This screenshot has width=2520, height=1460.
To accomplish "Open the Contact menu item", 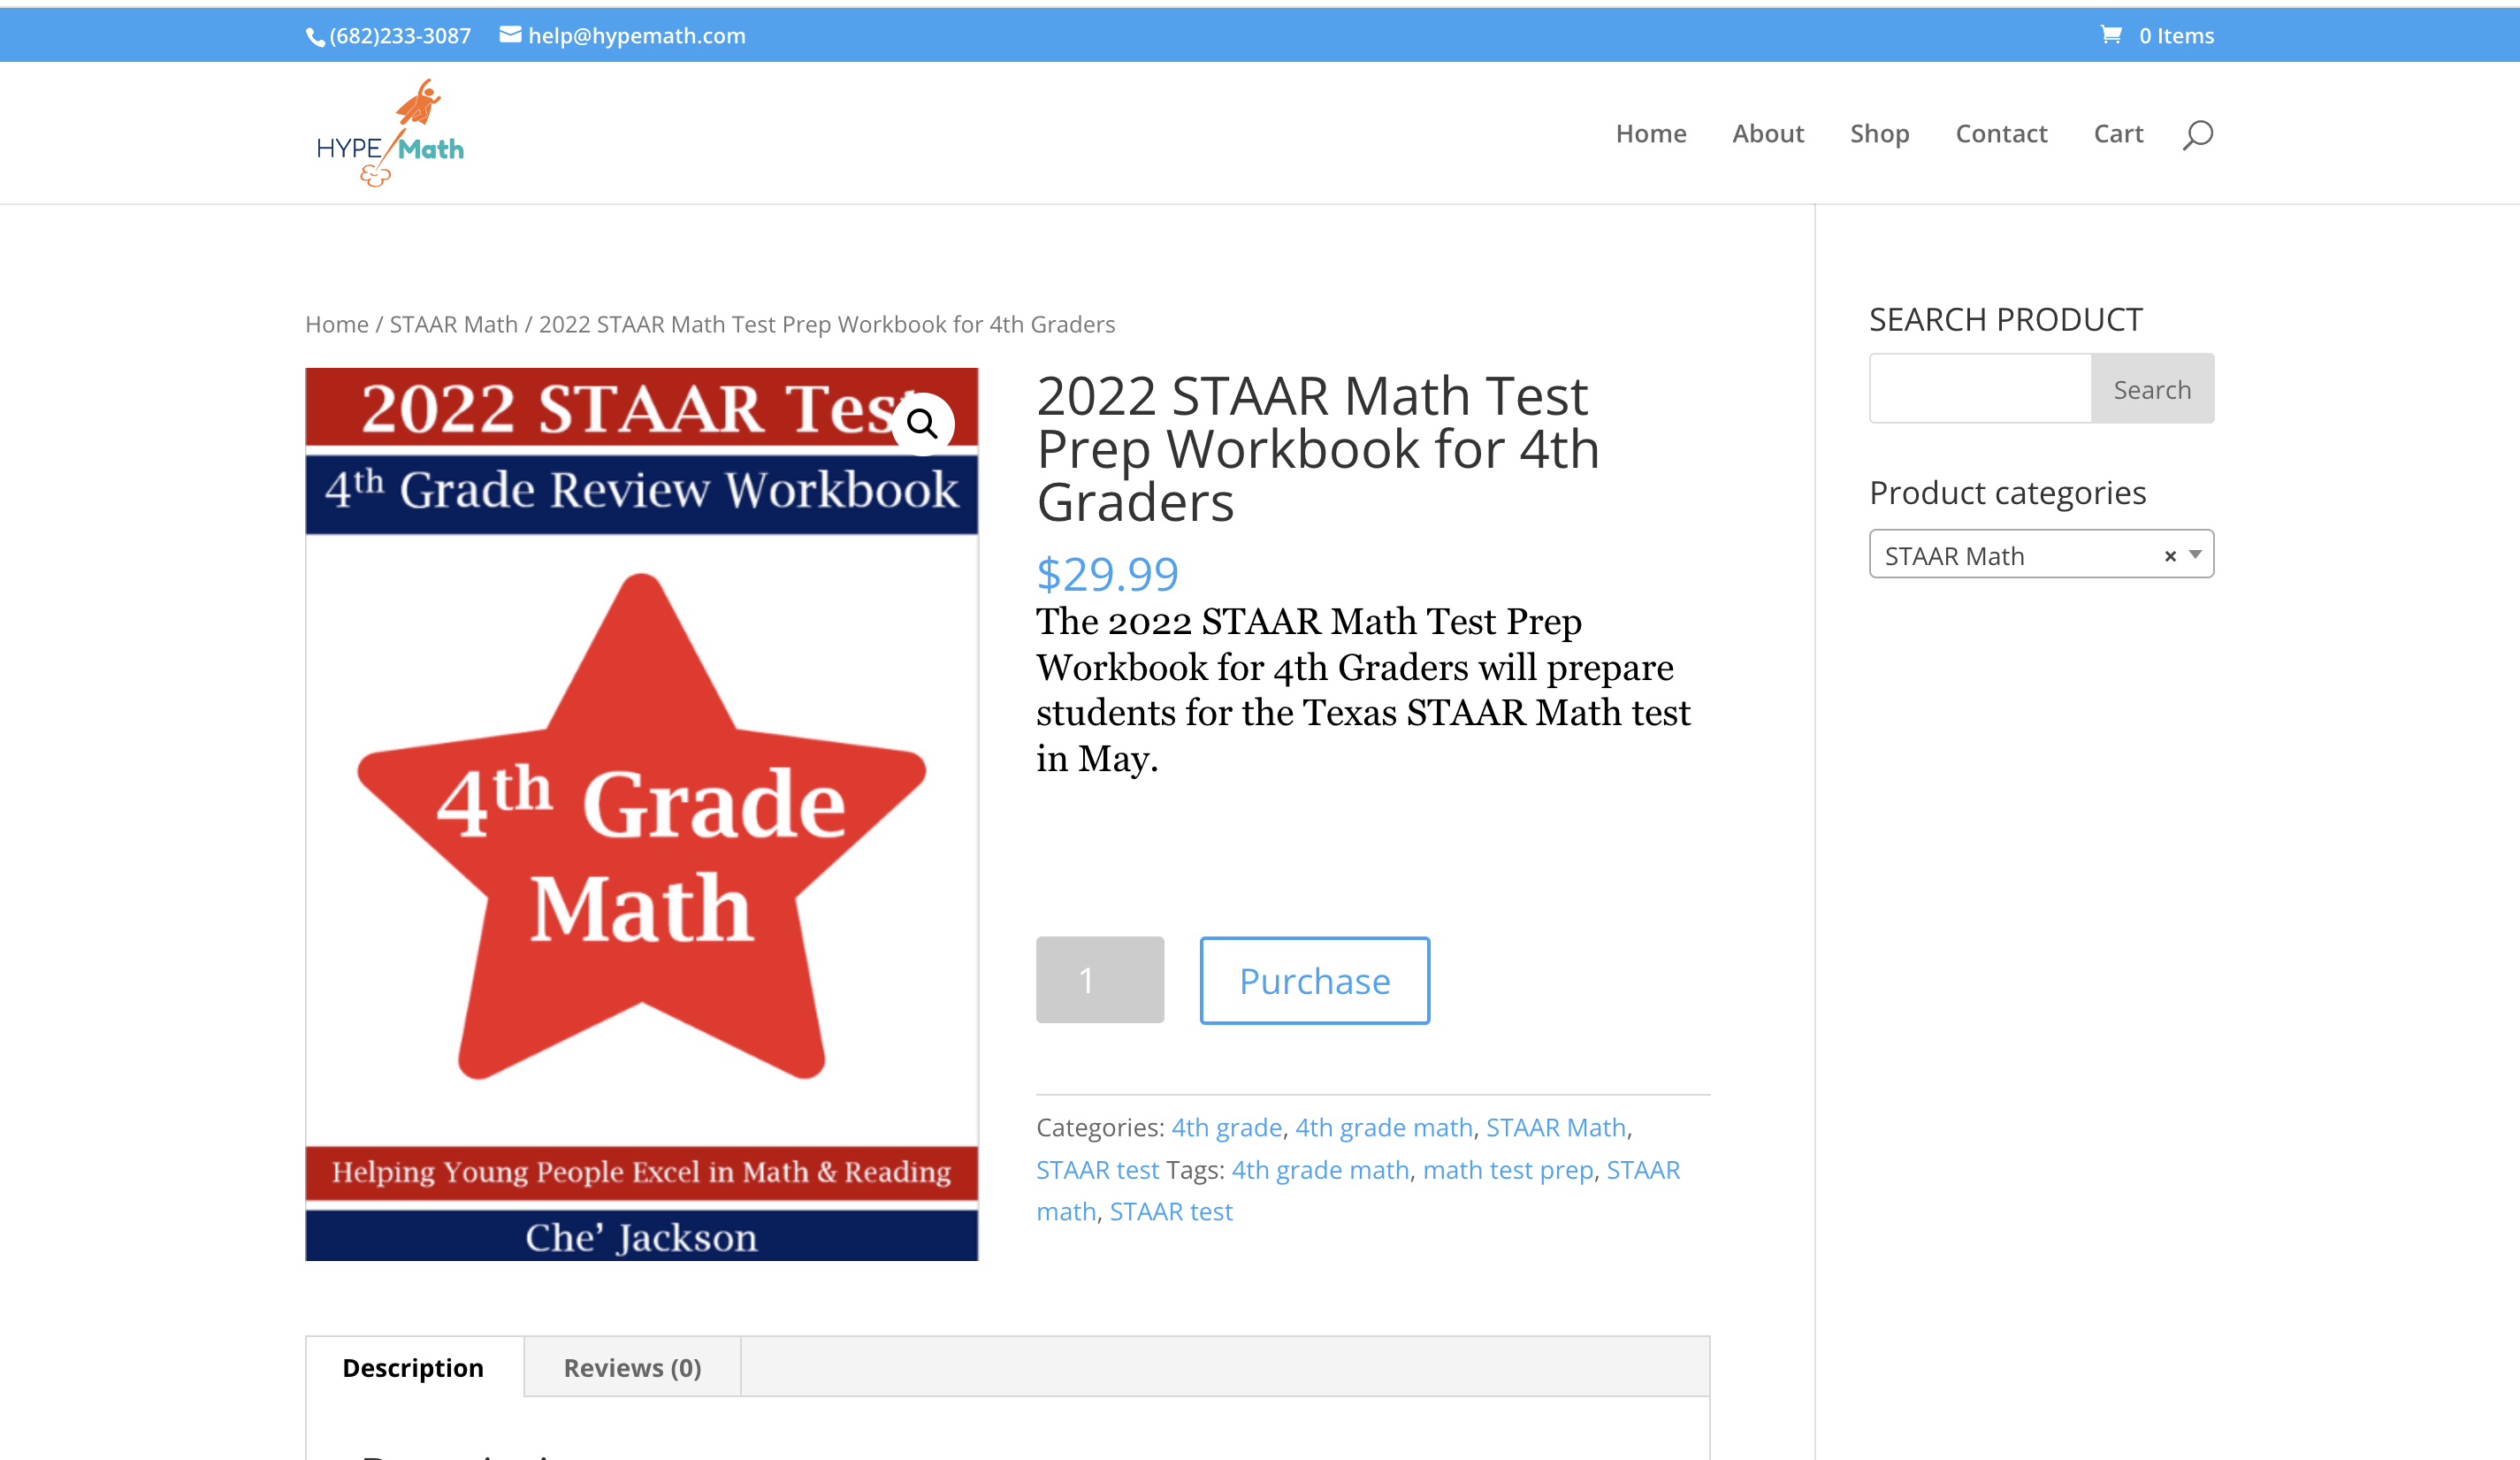I will (2000, 133).
